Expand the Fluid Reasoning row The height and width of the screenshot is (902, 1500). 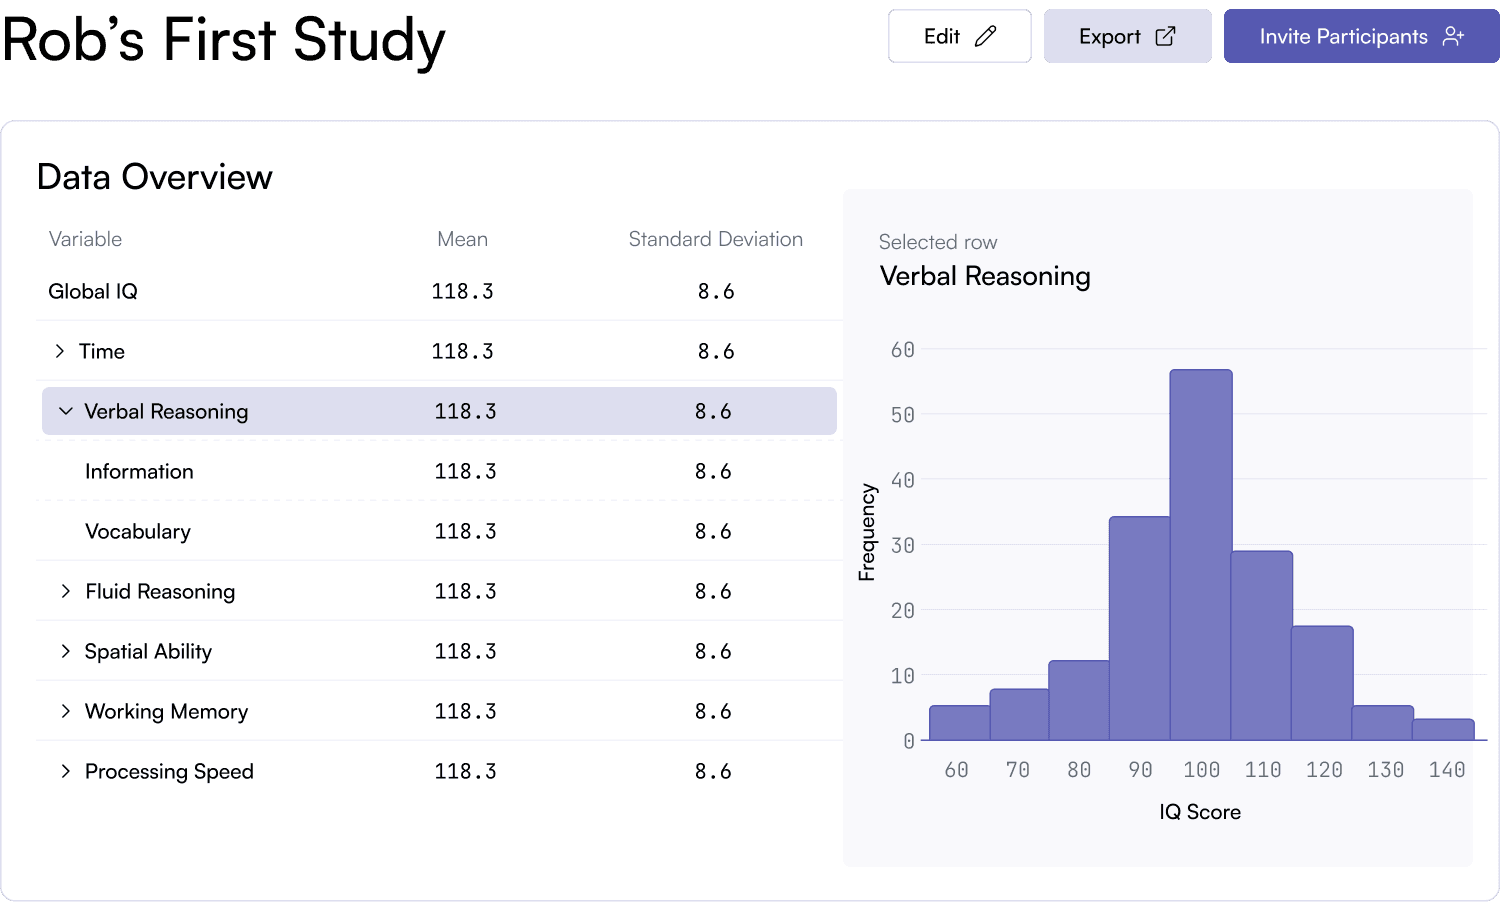pos(66,591)
